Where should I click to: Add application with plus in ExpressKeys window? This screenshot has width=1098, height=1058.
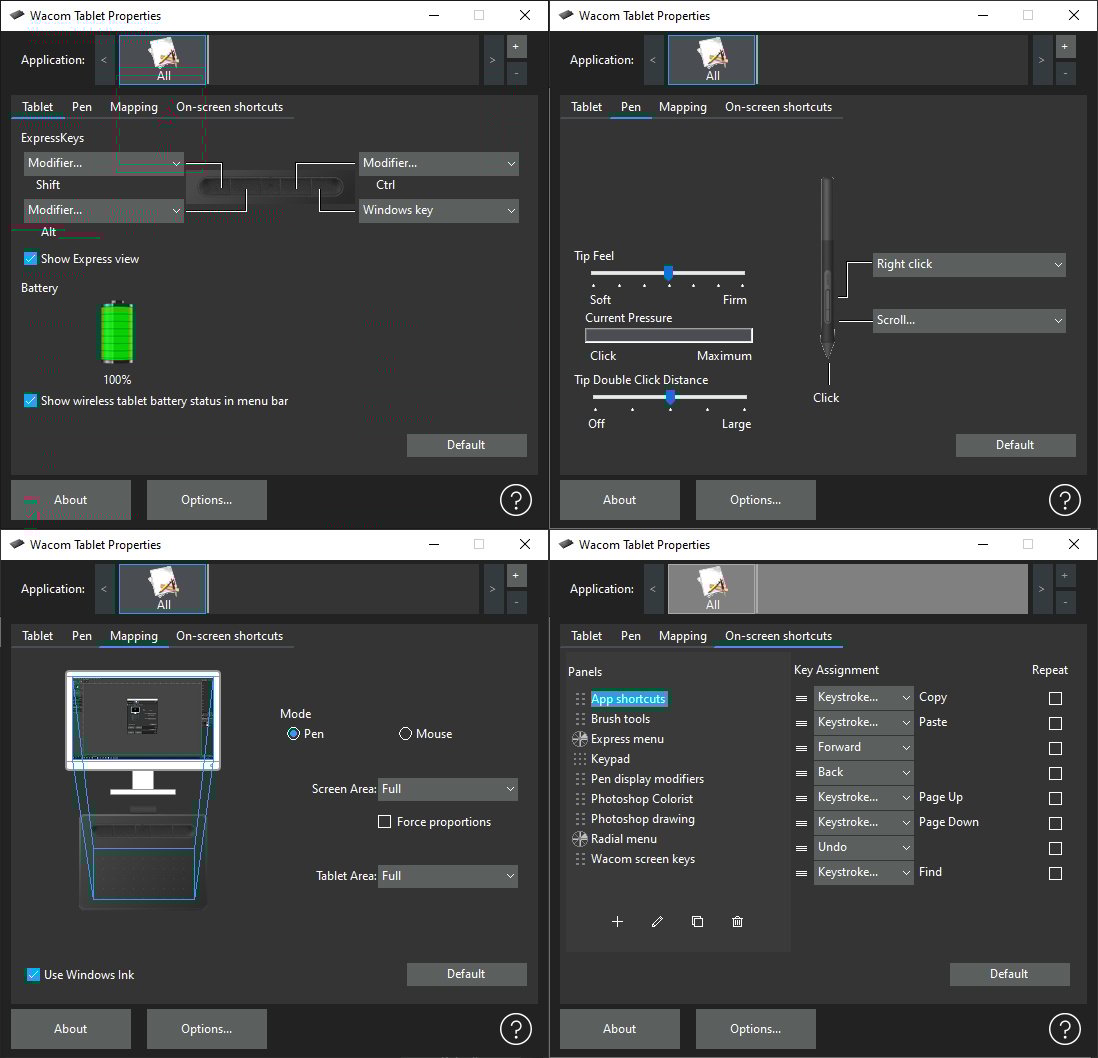pos(515,47)
